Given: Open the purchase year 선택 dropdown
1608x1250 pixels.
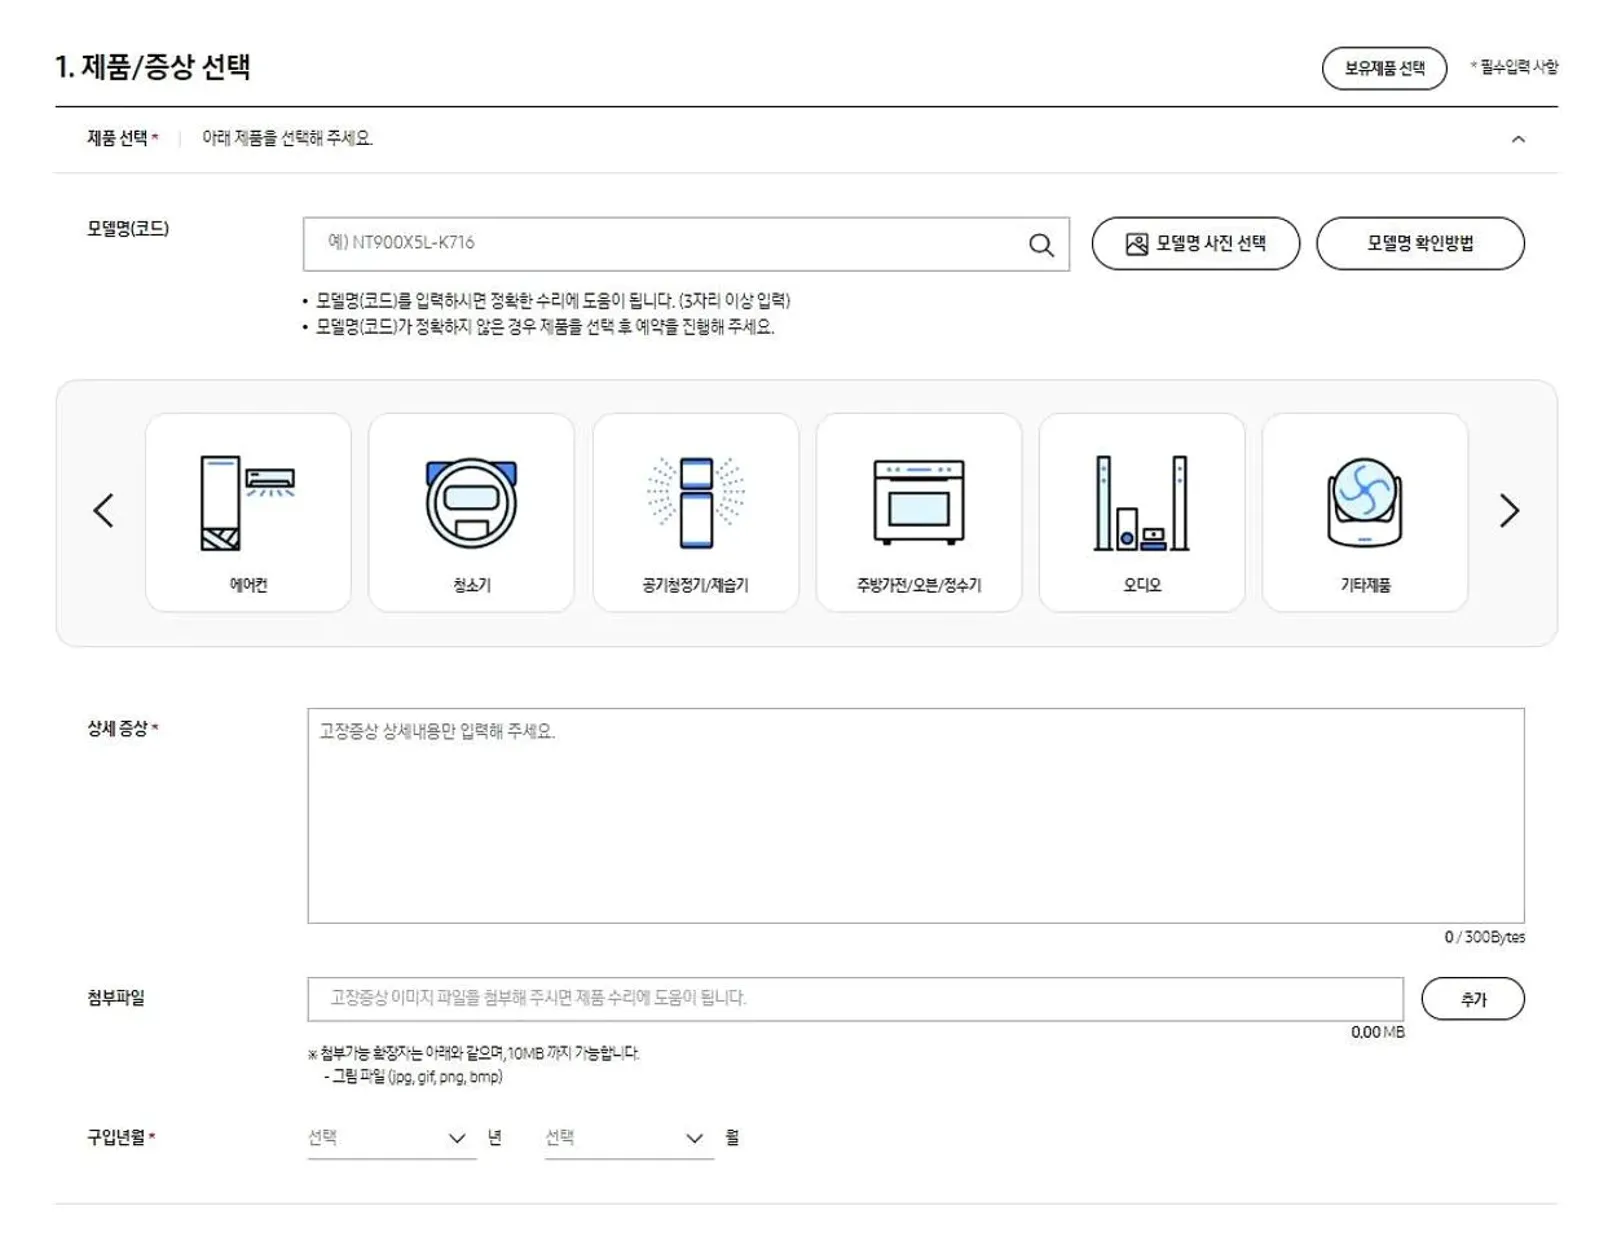Looking at the screenshot, I should click(390, 1137).
